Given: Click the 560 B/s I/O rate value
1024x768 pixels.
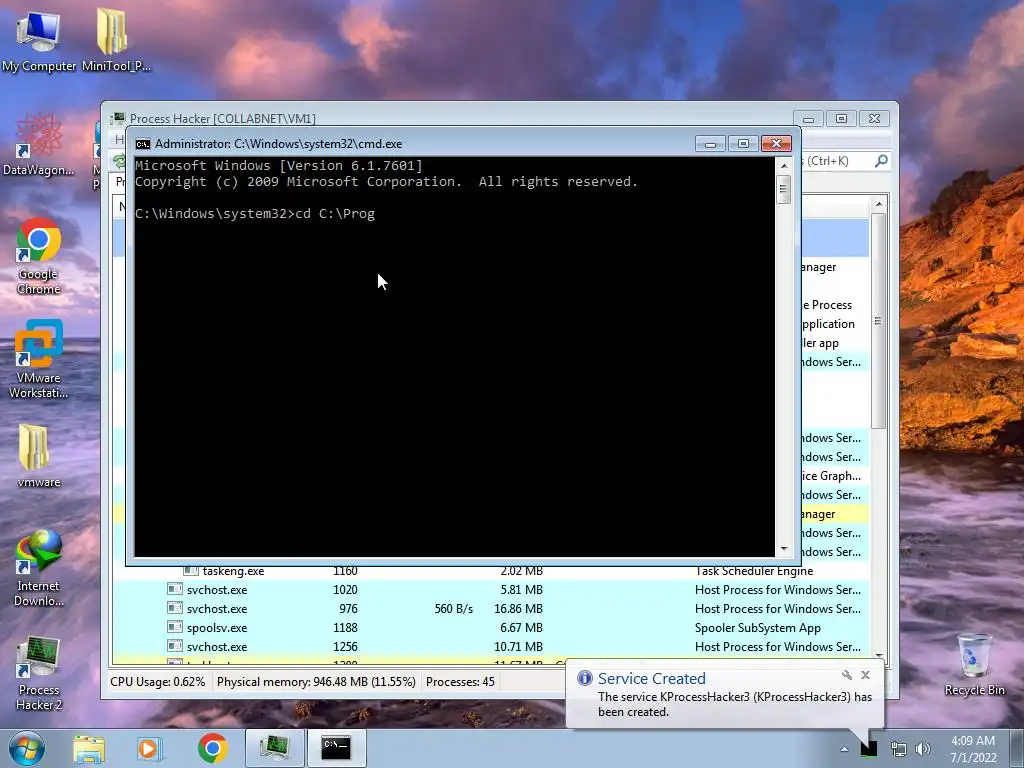Looking at the screenshot, I should pyautogui.click(x=453, y=609).
